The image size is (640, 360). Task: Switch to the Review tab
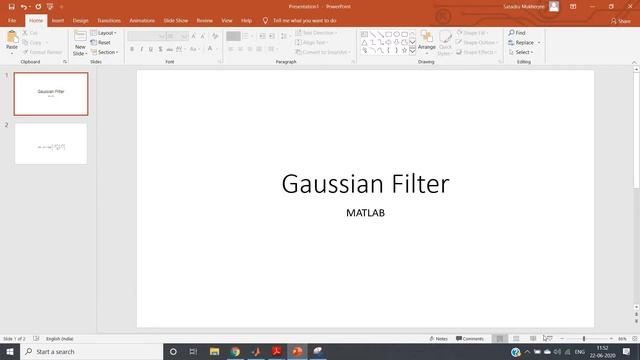[204, 20]
